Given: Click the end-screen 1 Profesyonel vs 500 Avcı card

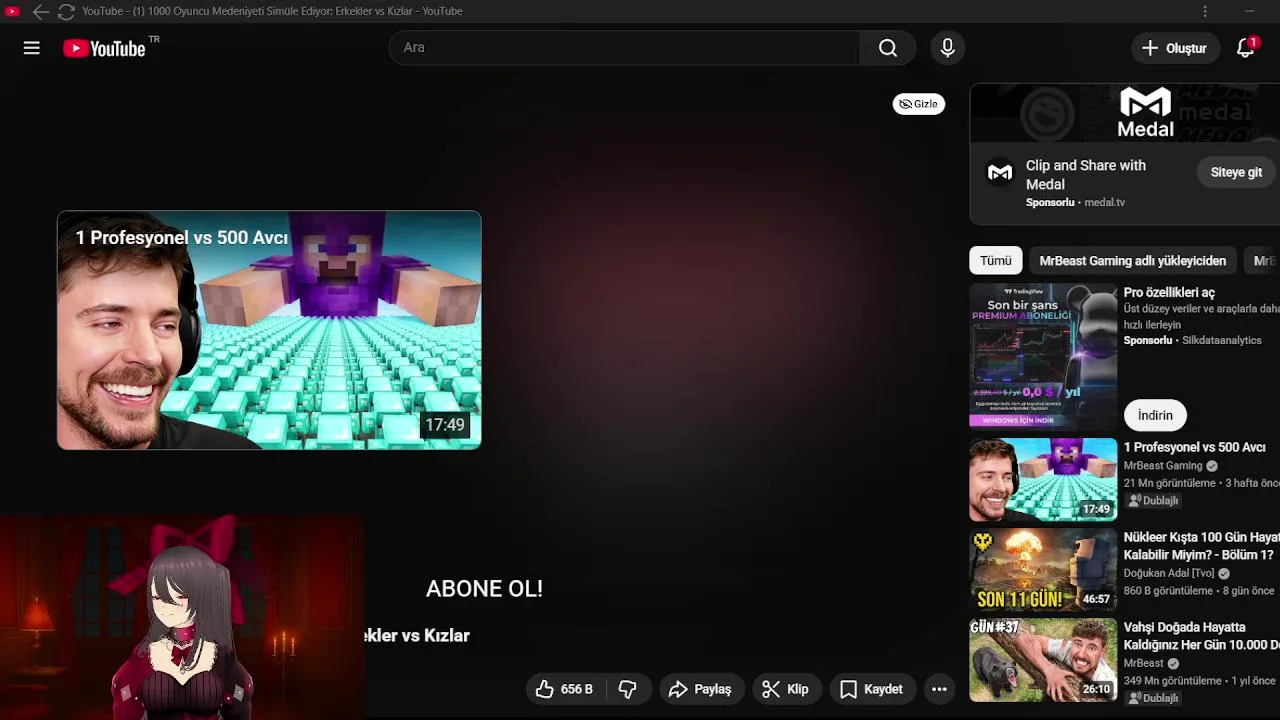Looking at the screenshot, I should click(269, 330).
